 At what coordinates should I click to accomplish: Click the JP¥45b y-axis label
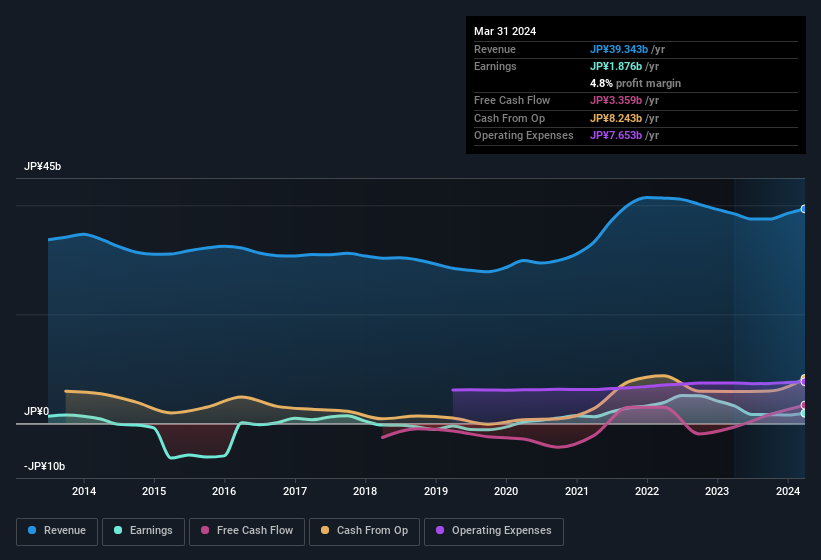click(43, 167)
